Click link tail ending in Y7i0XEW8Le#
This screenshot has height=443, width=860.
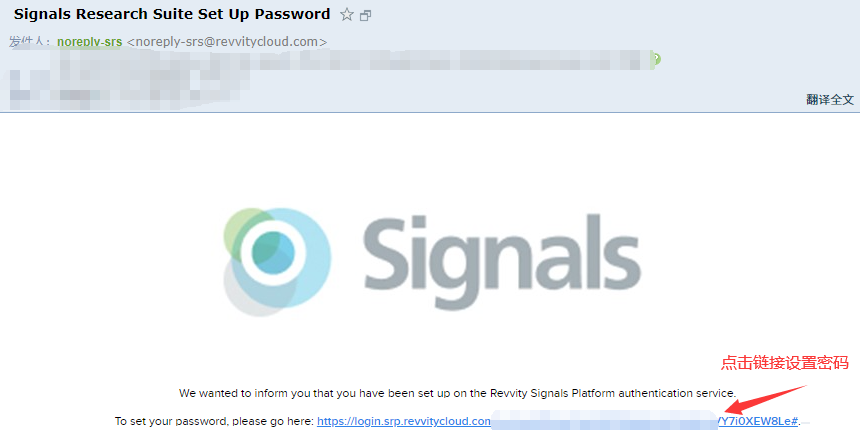pyautogui.click(x=757, y=422)
